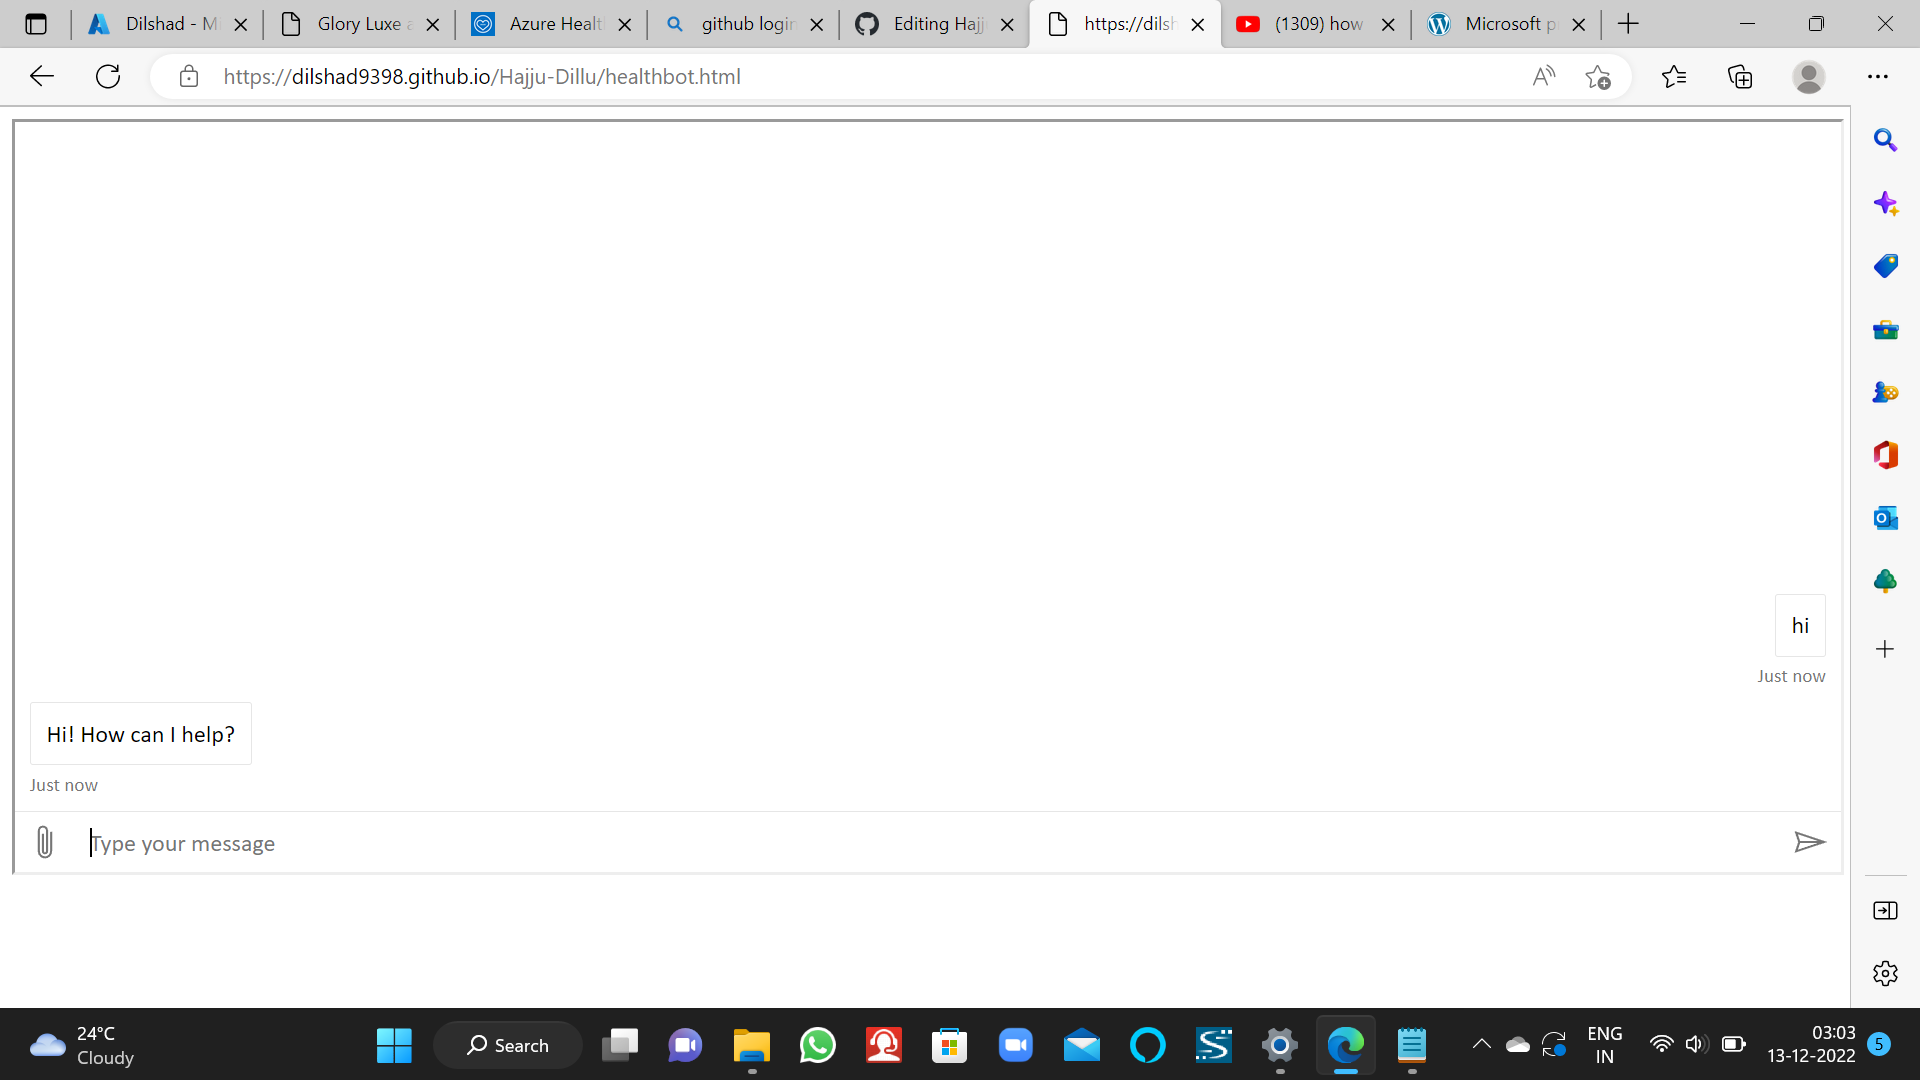Open the sidebar Tools briefcase icon

point(1885,329)
